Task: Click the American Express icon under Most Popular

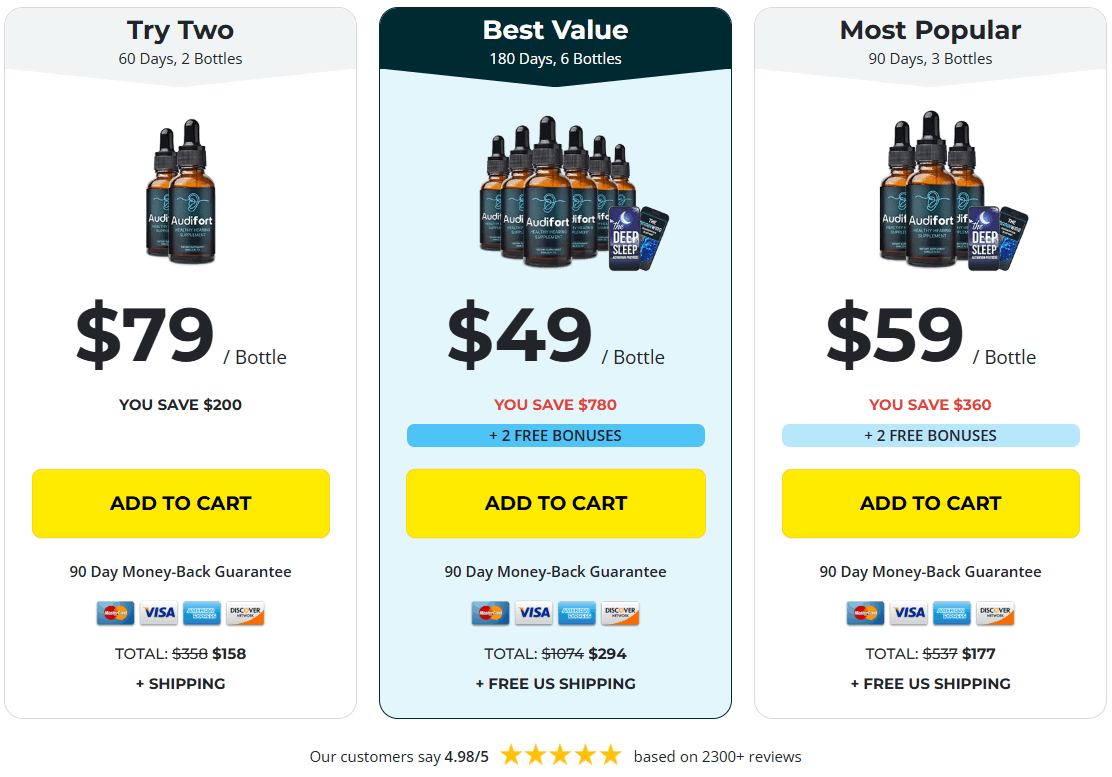Action: (951, 613)
